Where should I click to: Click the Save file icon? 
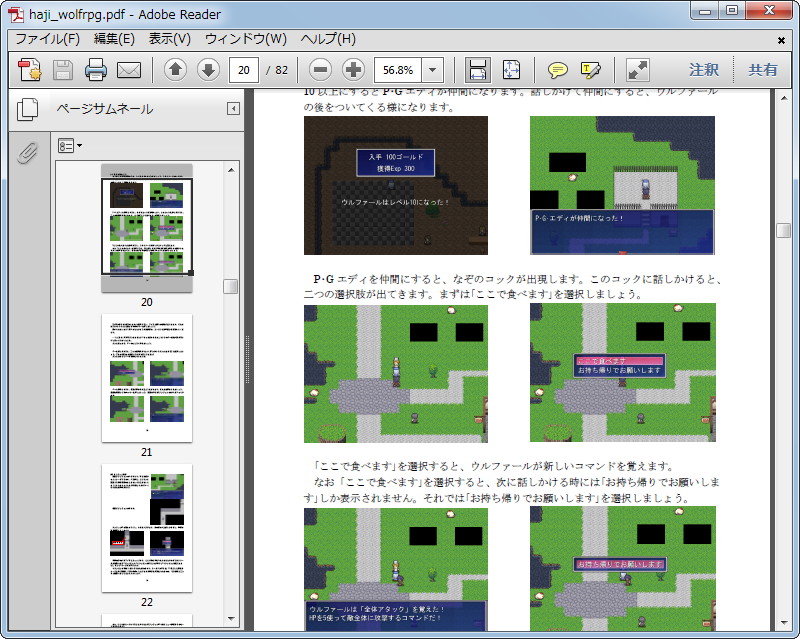click(x=63, y=70)
